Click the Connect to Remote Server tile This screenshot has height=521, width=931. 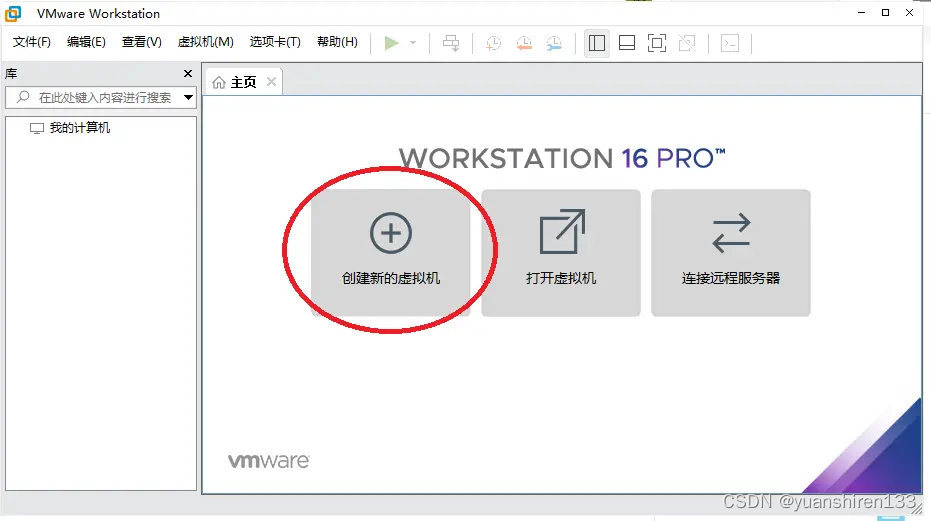coord(730,253)
